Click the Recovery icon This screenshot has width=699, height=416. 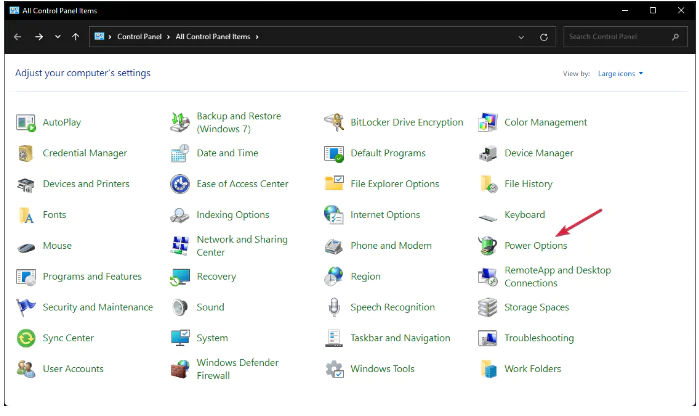pyautogui.click(x=180, y=277)
